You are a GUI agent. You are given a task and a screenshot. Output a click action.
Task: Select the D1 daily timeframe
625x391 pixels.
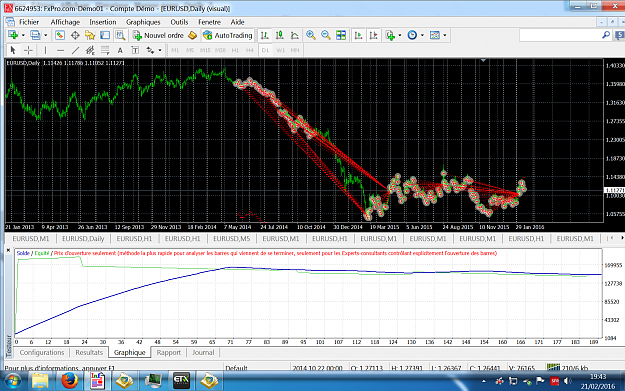(265, 50)
